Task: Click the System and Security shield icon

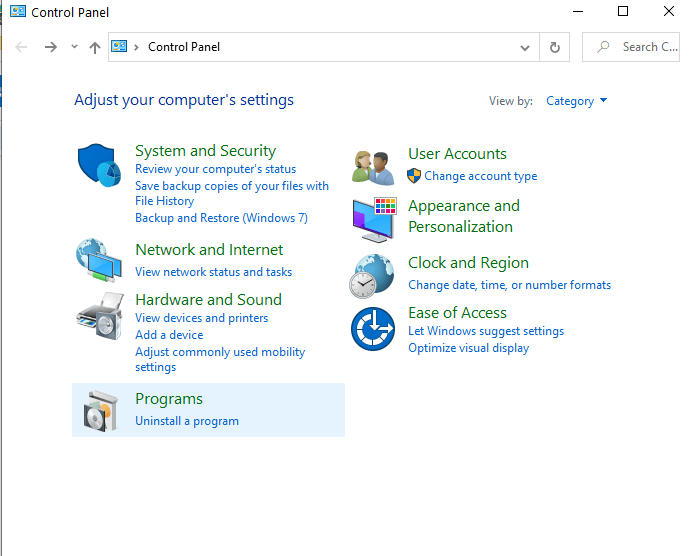Action: click(98, 163)
